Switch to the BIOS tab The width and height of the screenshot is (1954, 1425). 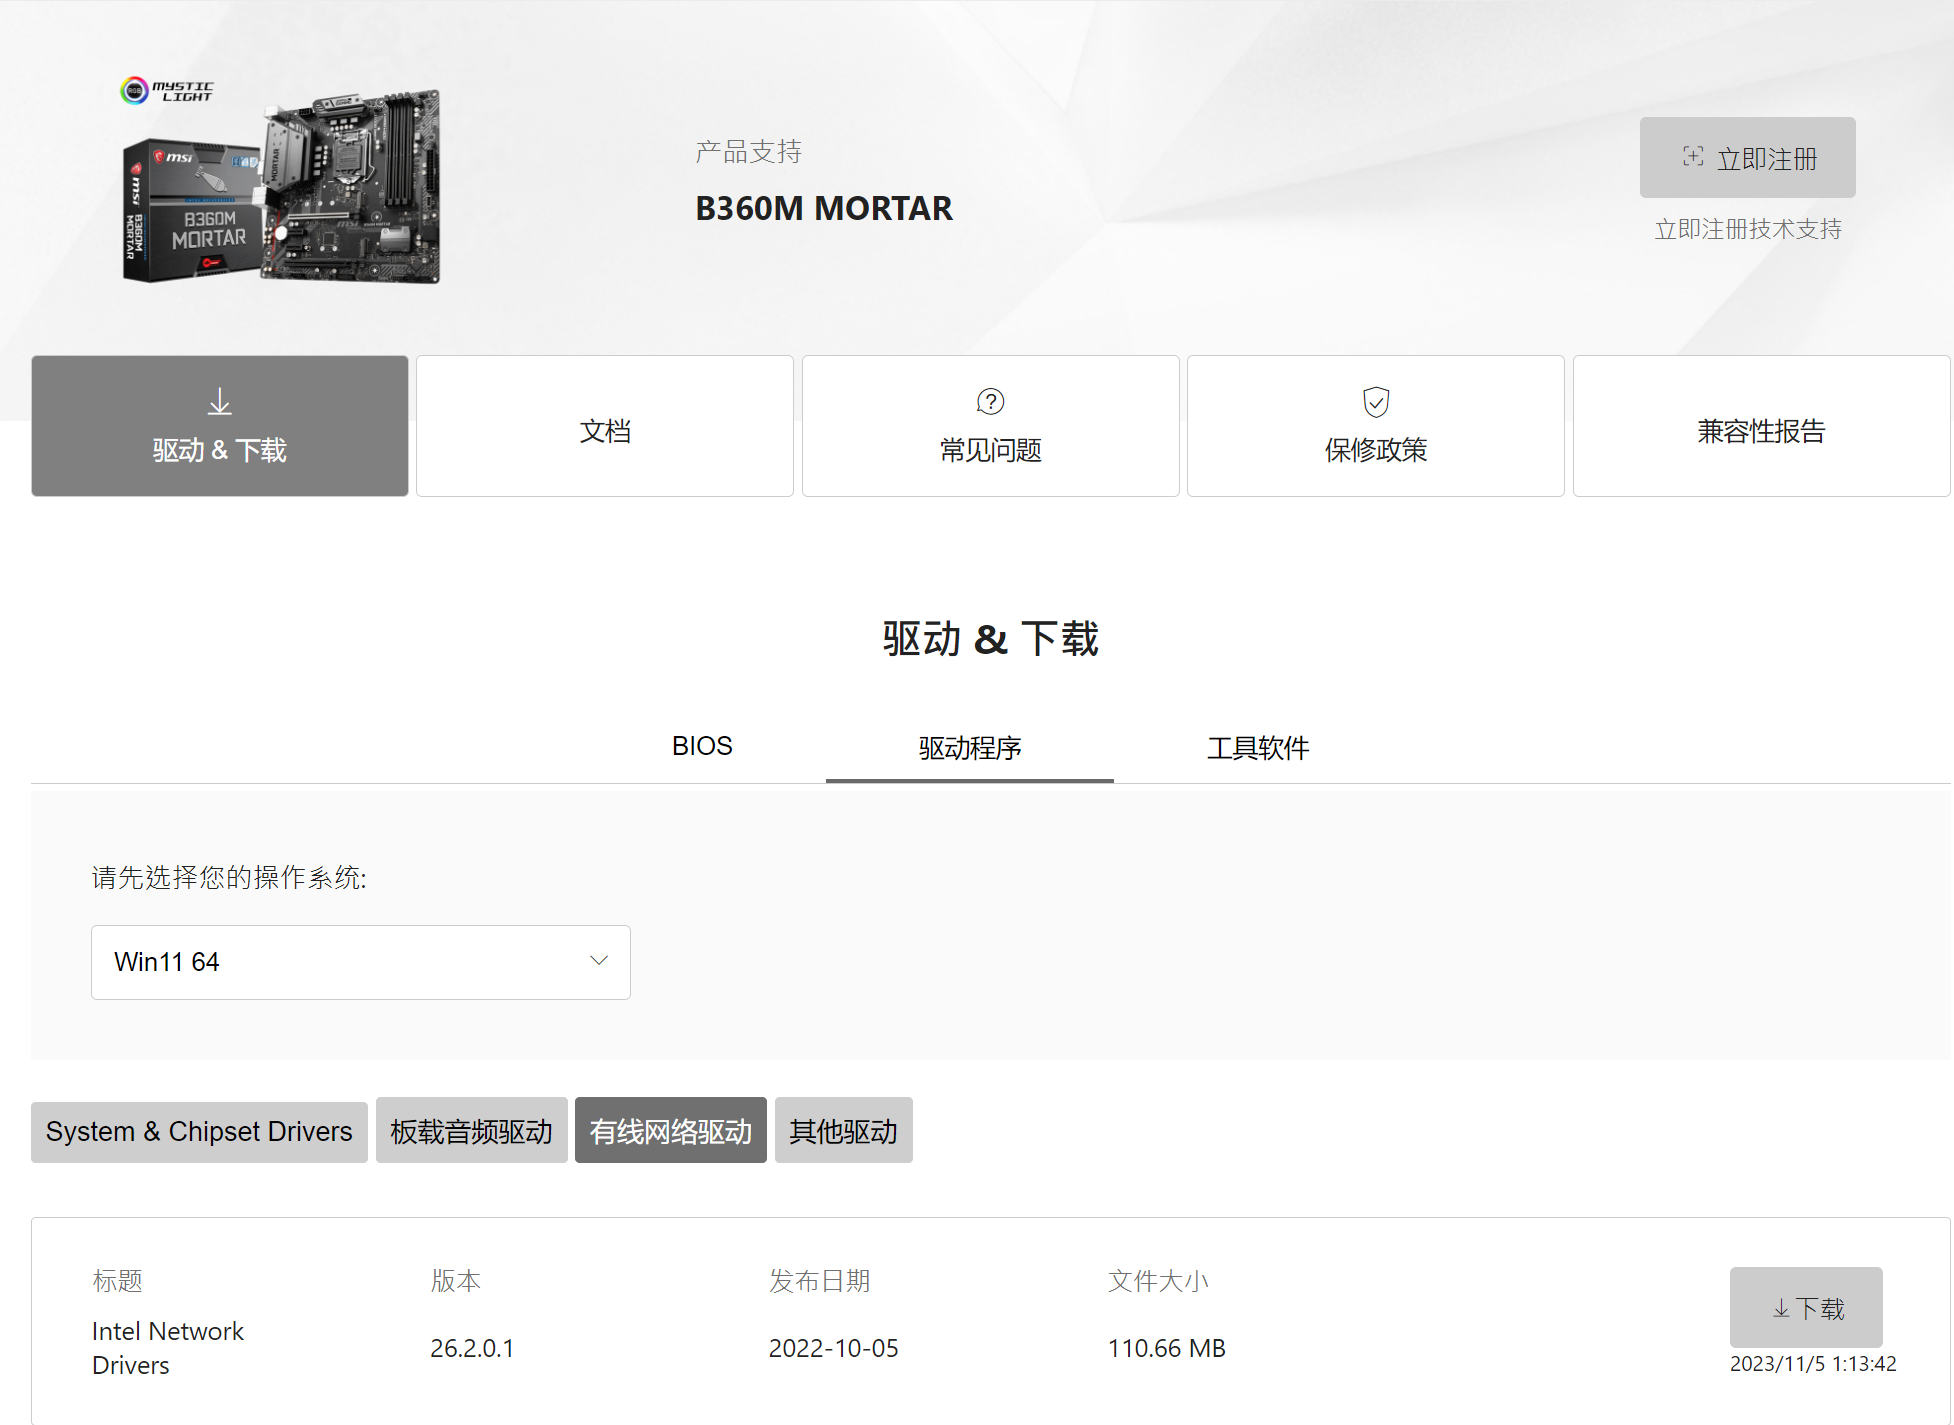pyautogui.click(x=702, y=746)
